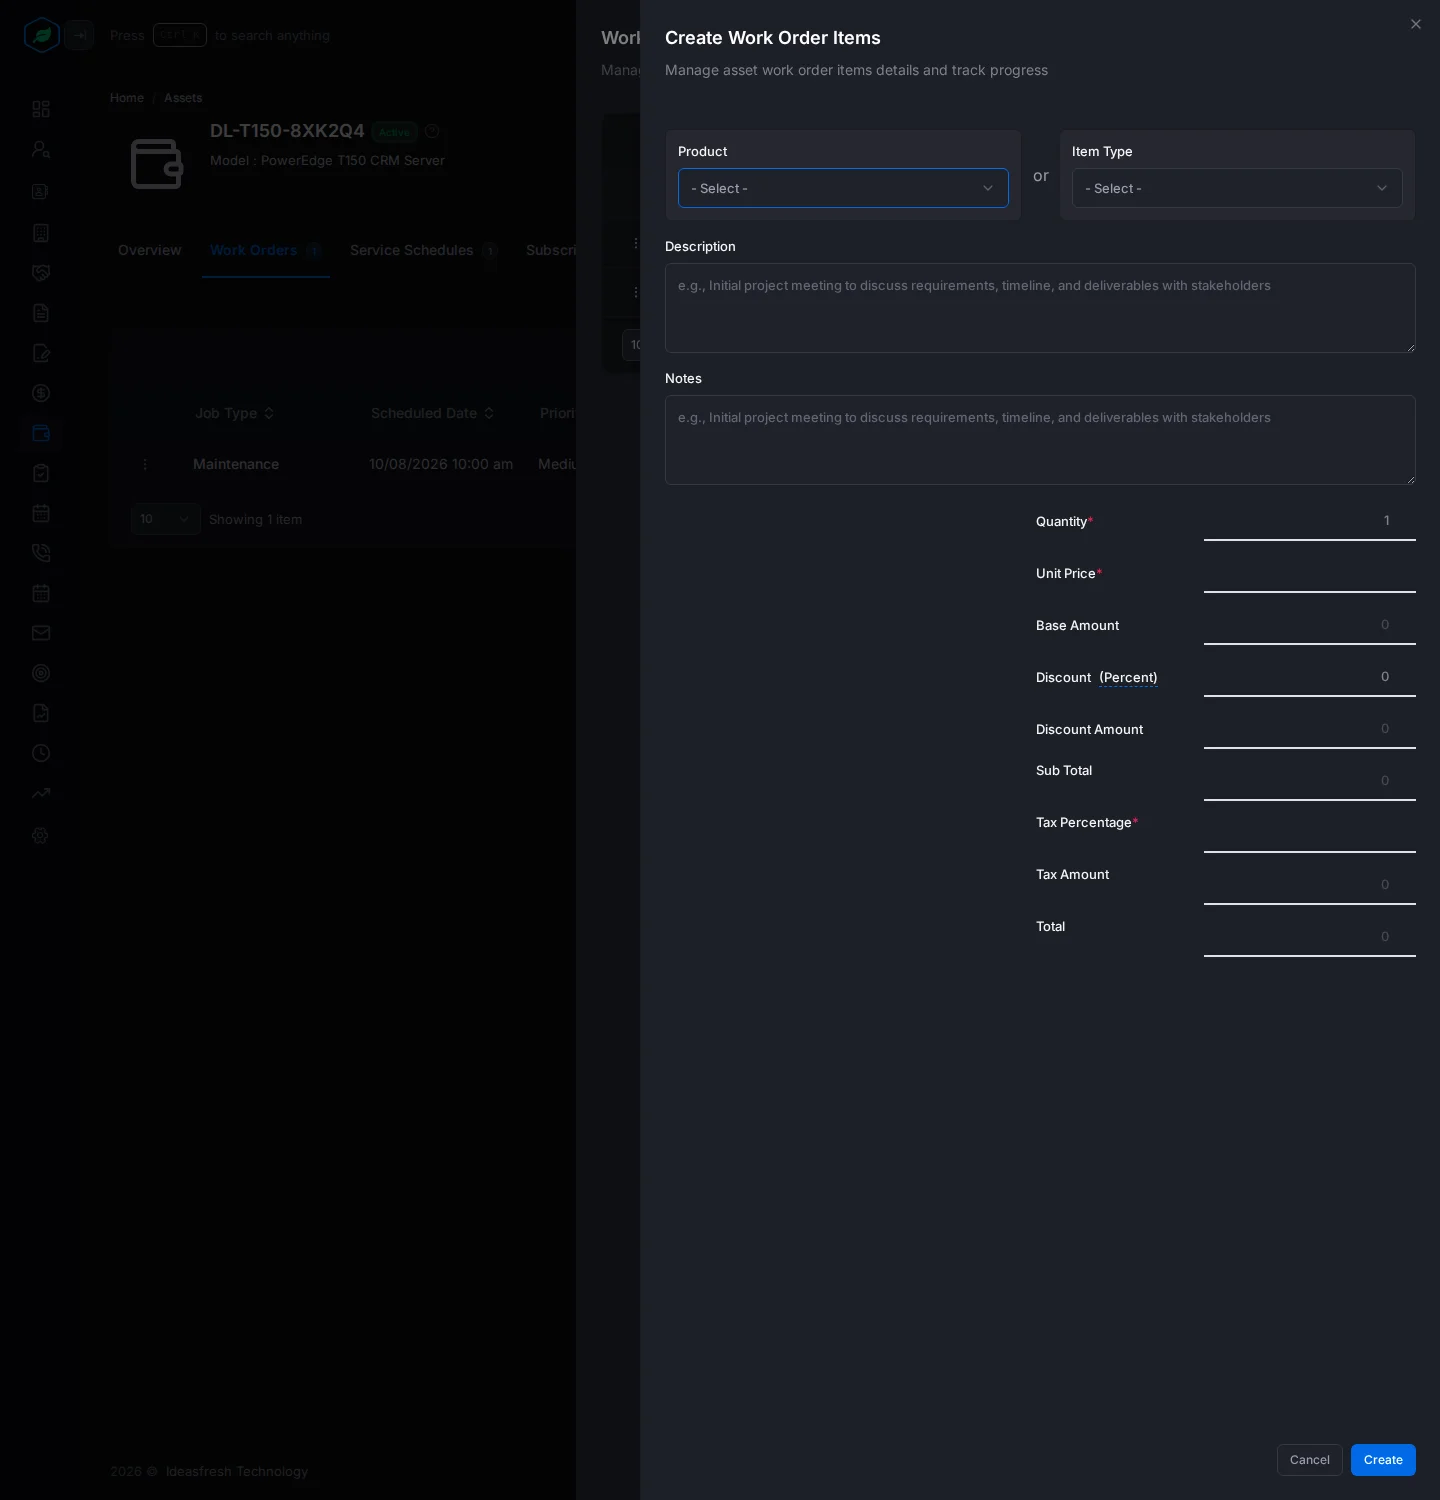Switch to the Overview tab
The height and width of the screenshot is (1500, 1440).
pos(150,250)
